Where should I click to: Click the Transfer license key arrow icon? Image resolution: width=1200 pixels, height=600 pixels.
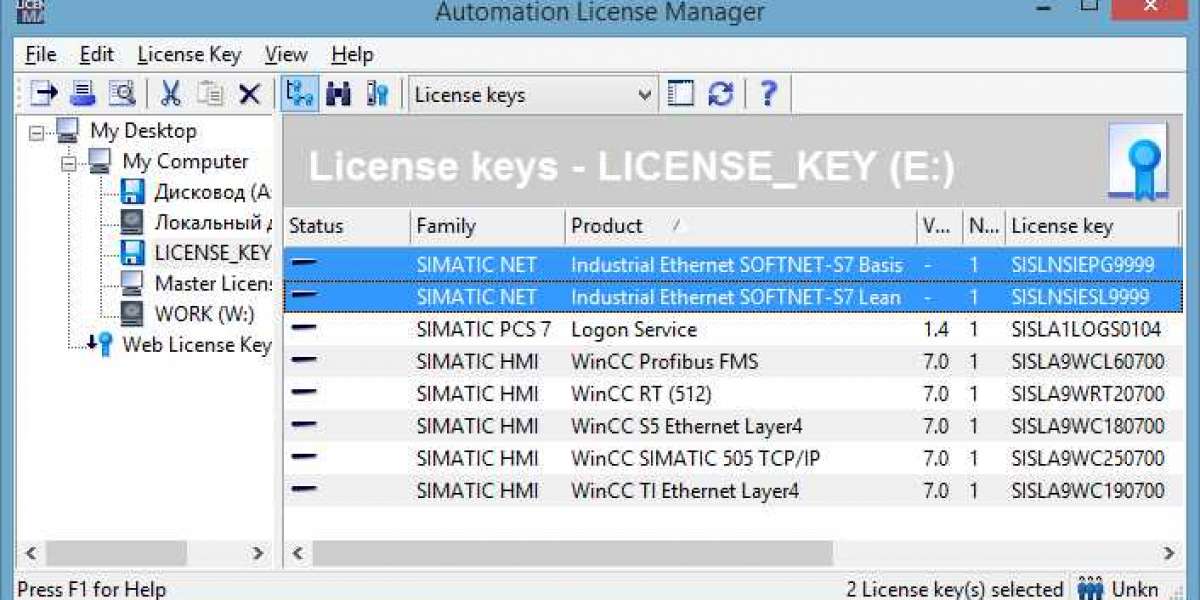41,93
